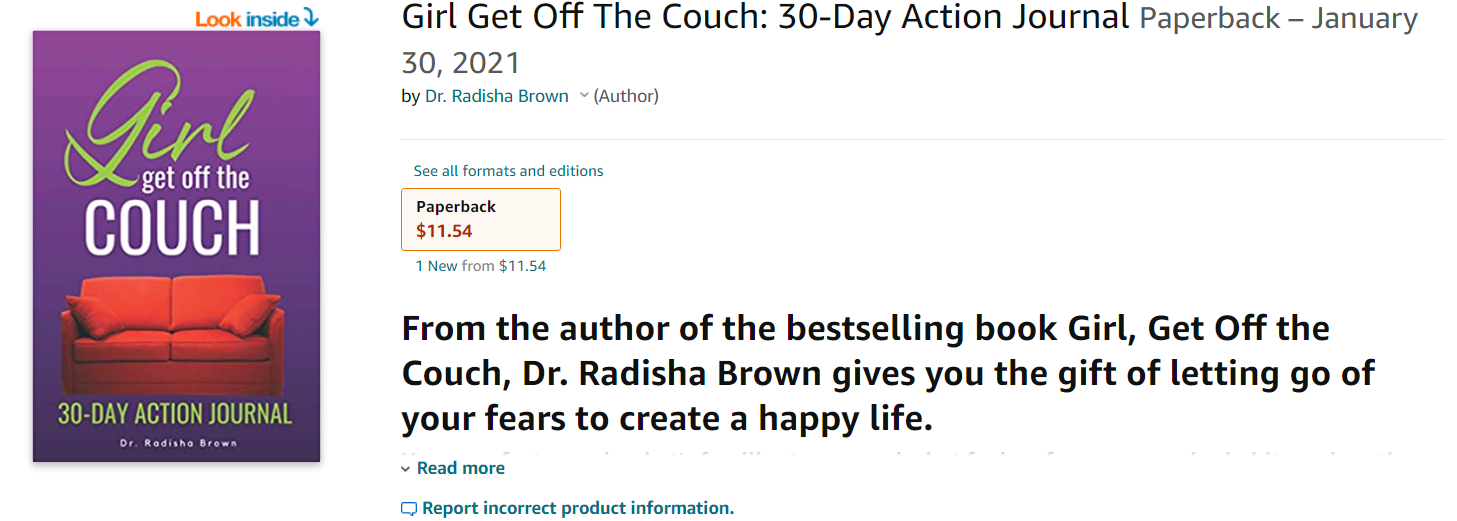This screenshot has width=1457, height=521.
Task: Open See all formats and editions
Action: [508, 171]
